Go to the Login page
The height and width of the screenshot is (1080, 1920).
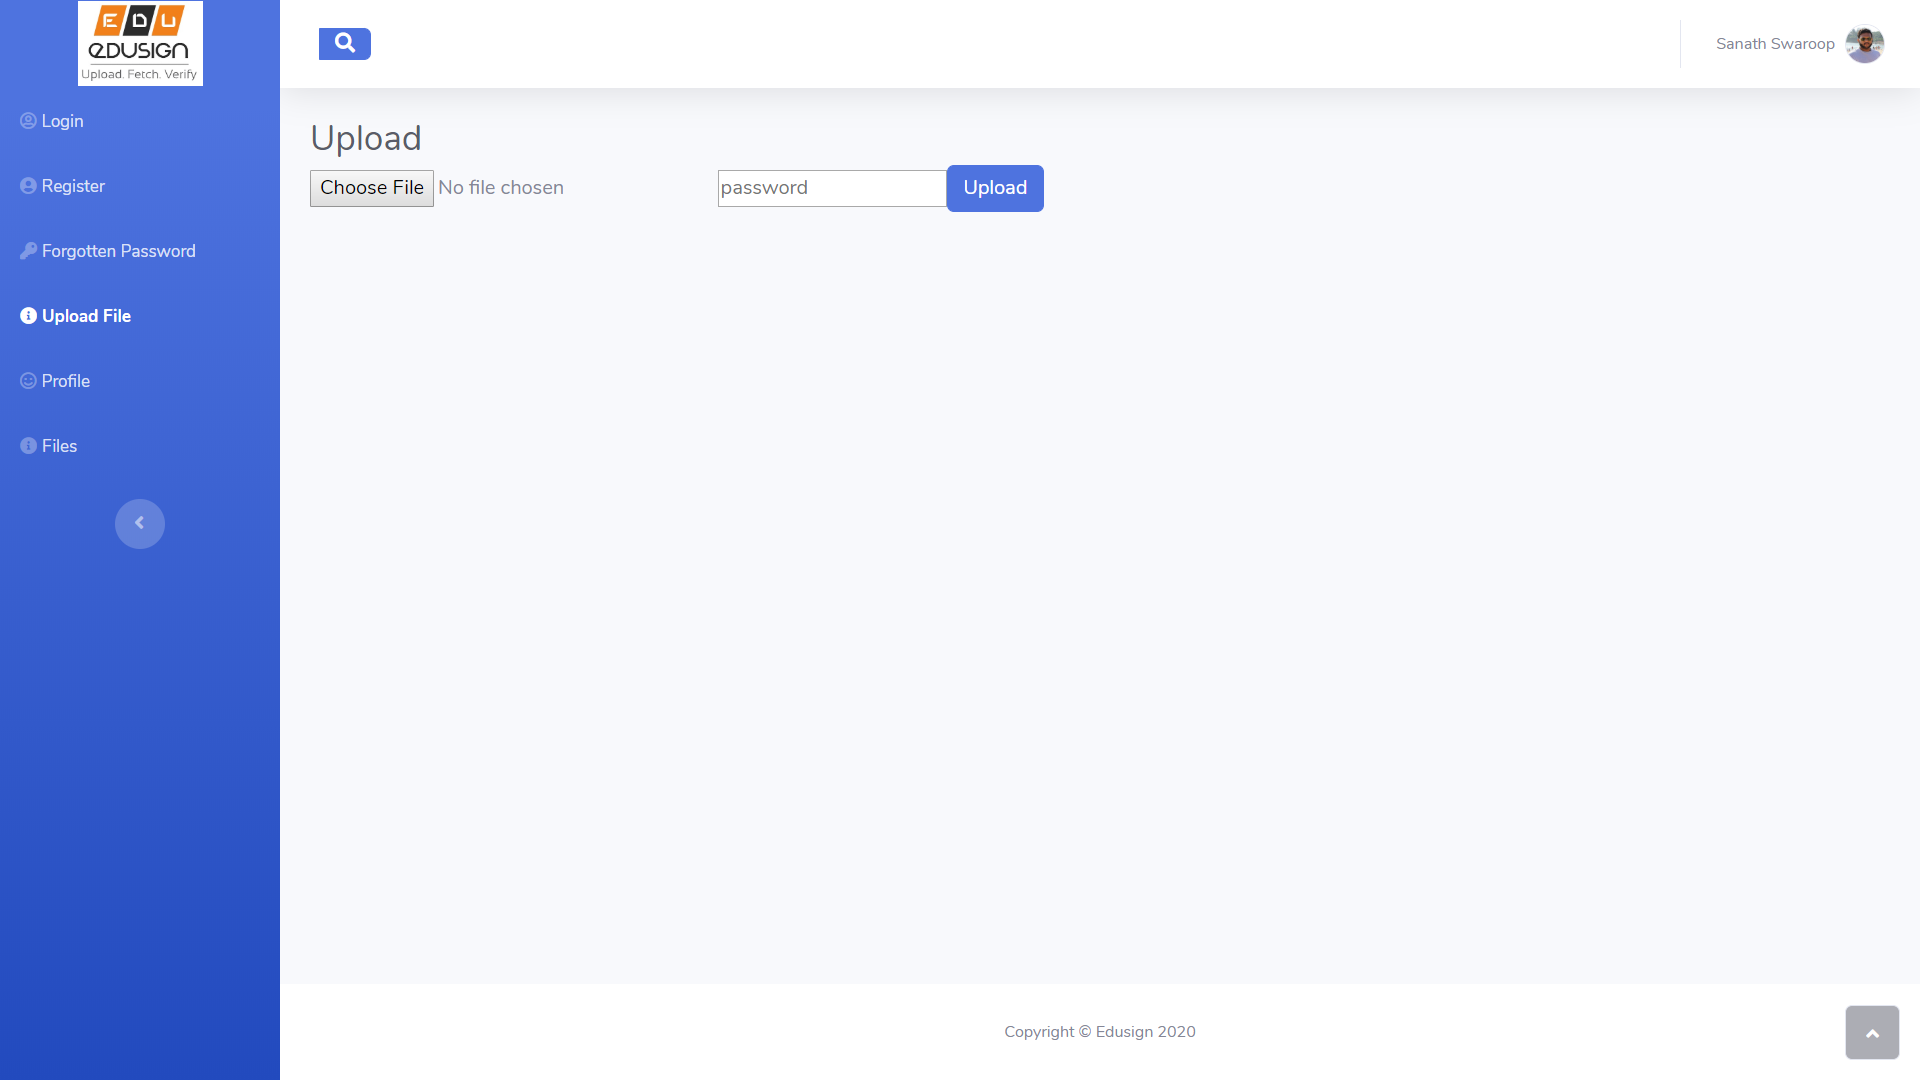point(63,121)
